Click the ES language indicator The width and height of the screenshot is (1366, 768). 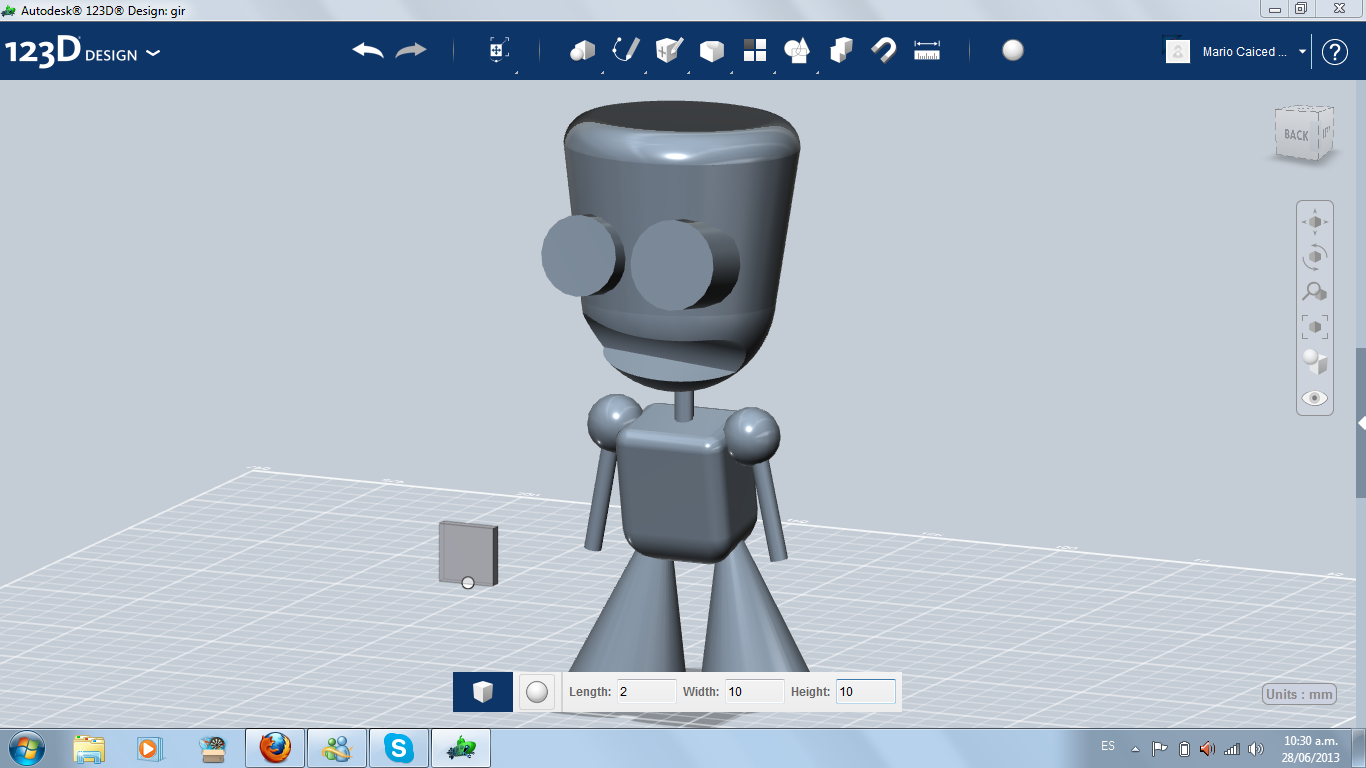pyautogui.click(x=1108, y=747)
